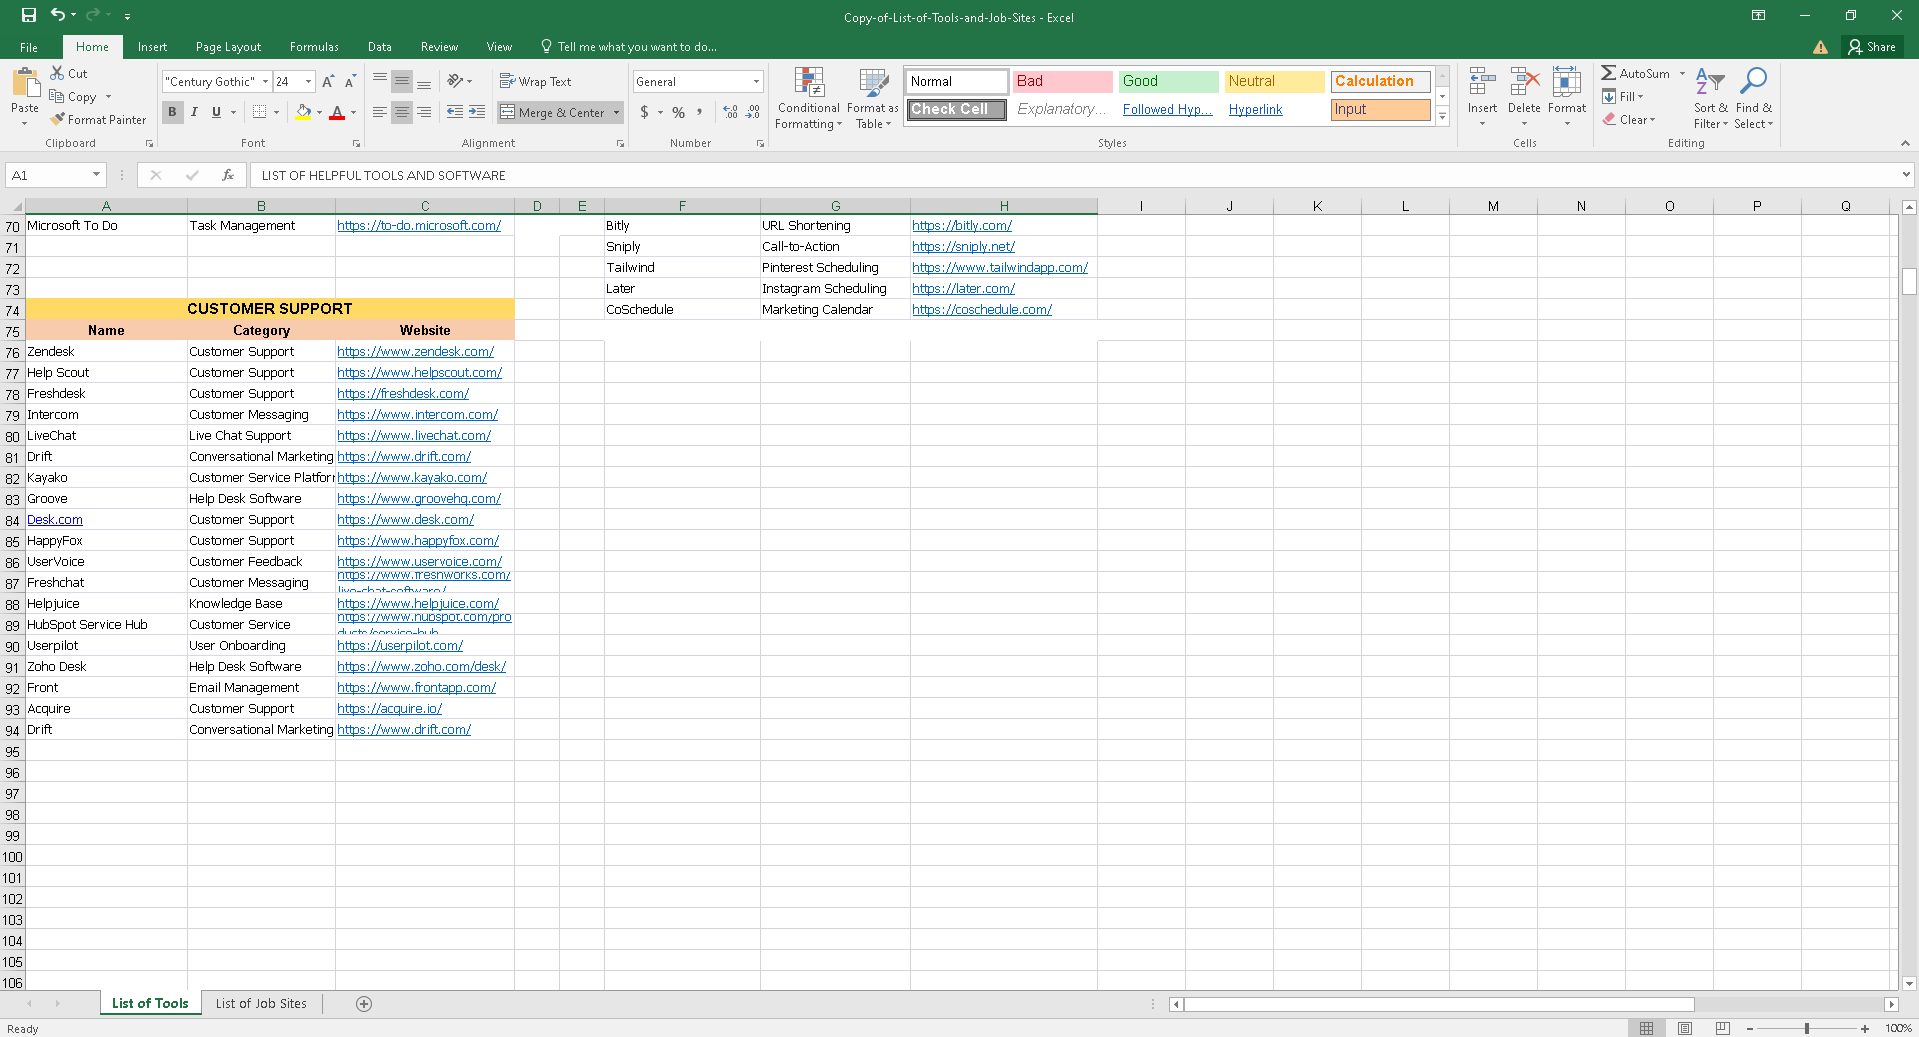The image size is (1919, 1037).
Task: Open the font size dropdown
Action: click(309, 82)
